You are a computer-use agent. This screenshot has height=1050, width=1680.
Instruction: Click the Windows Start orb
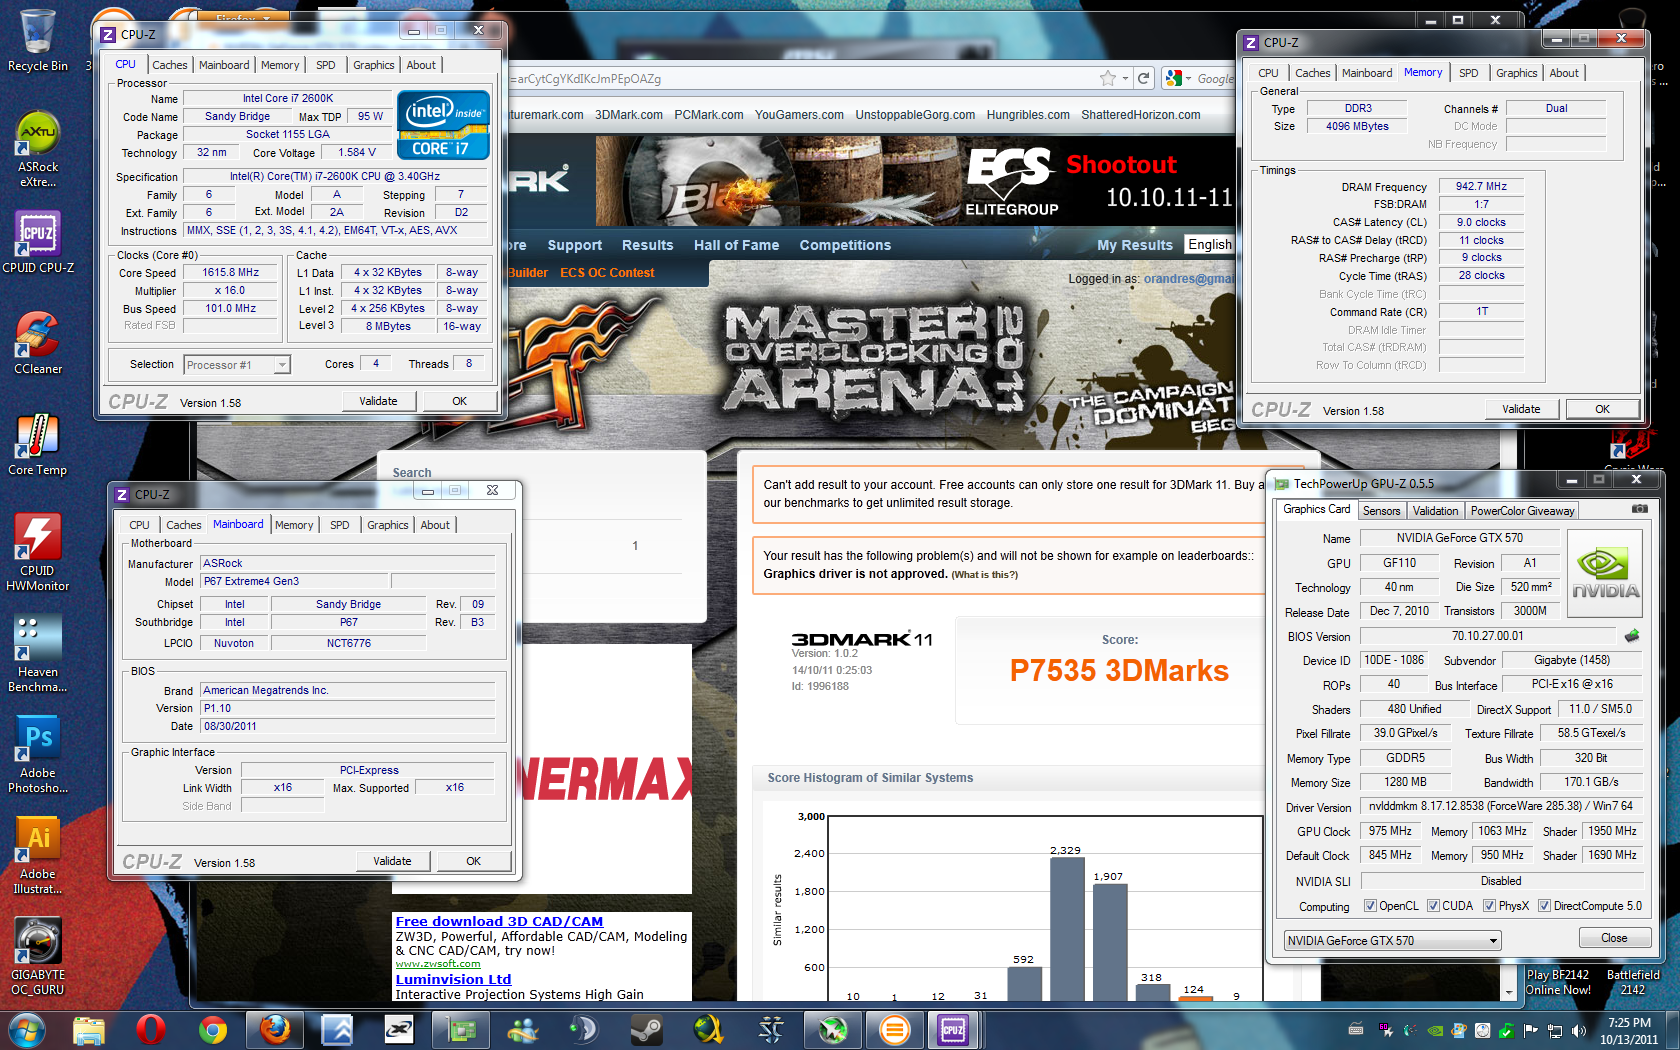pos(26,1030)
